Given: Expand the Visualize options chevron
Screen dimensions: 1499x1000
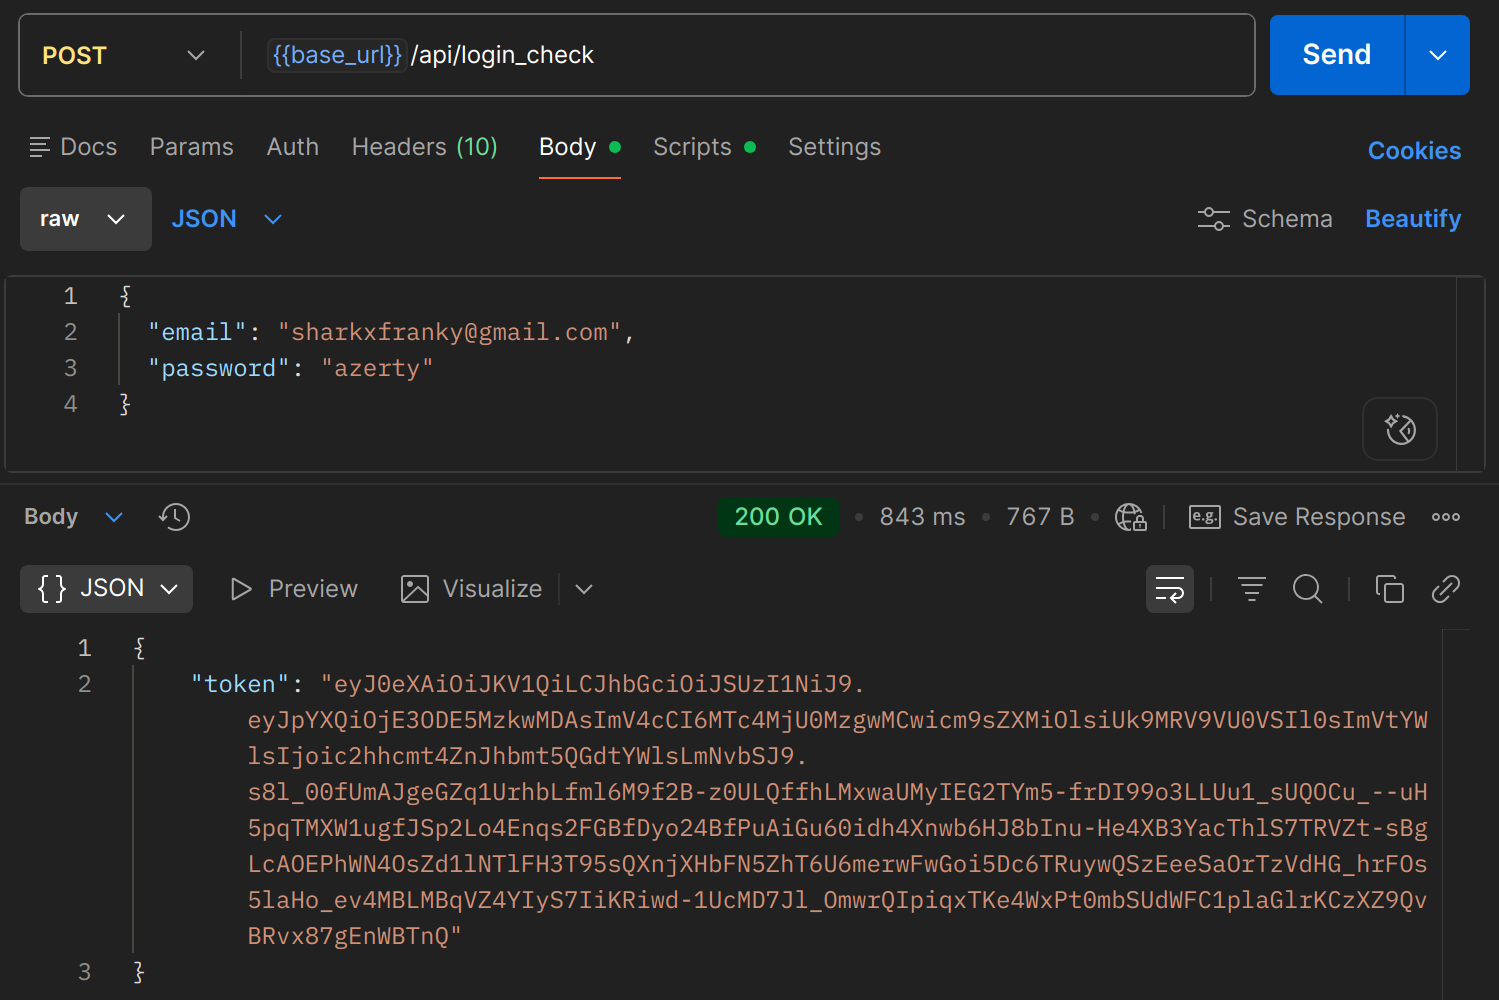Looking at the screenshot, I should click(x=585, y=589).
